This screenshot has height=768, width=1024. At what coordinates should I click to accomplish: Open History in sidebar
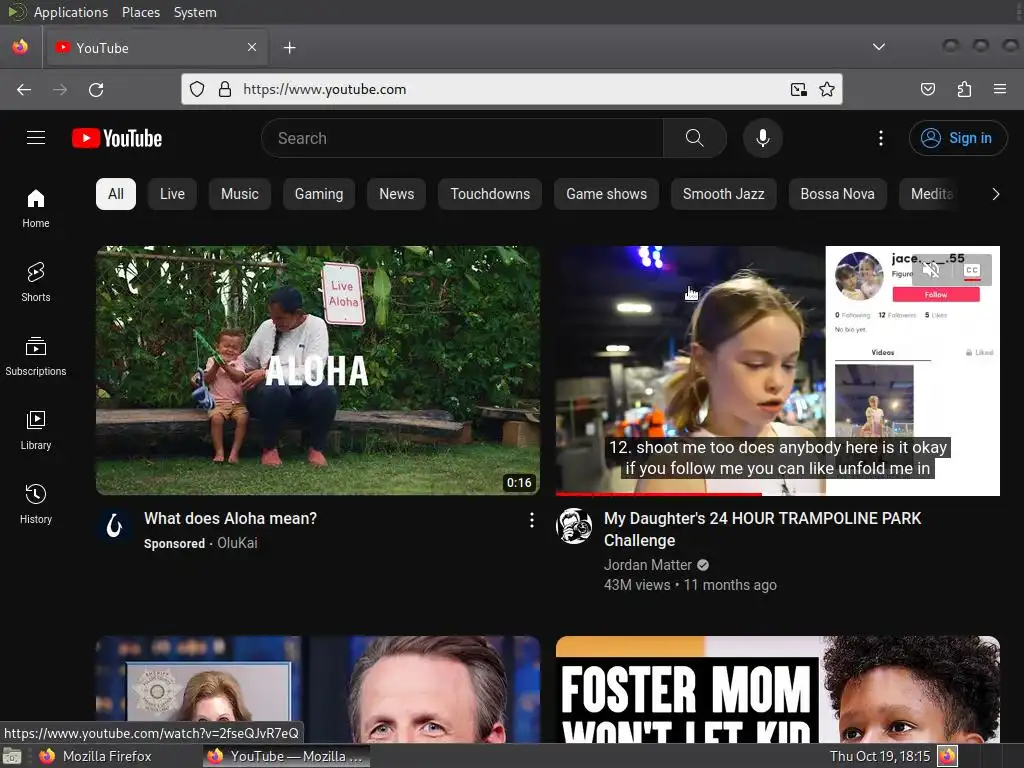(x=36, y=504)
